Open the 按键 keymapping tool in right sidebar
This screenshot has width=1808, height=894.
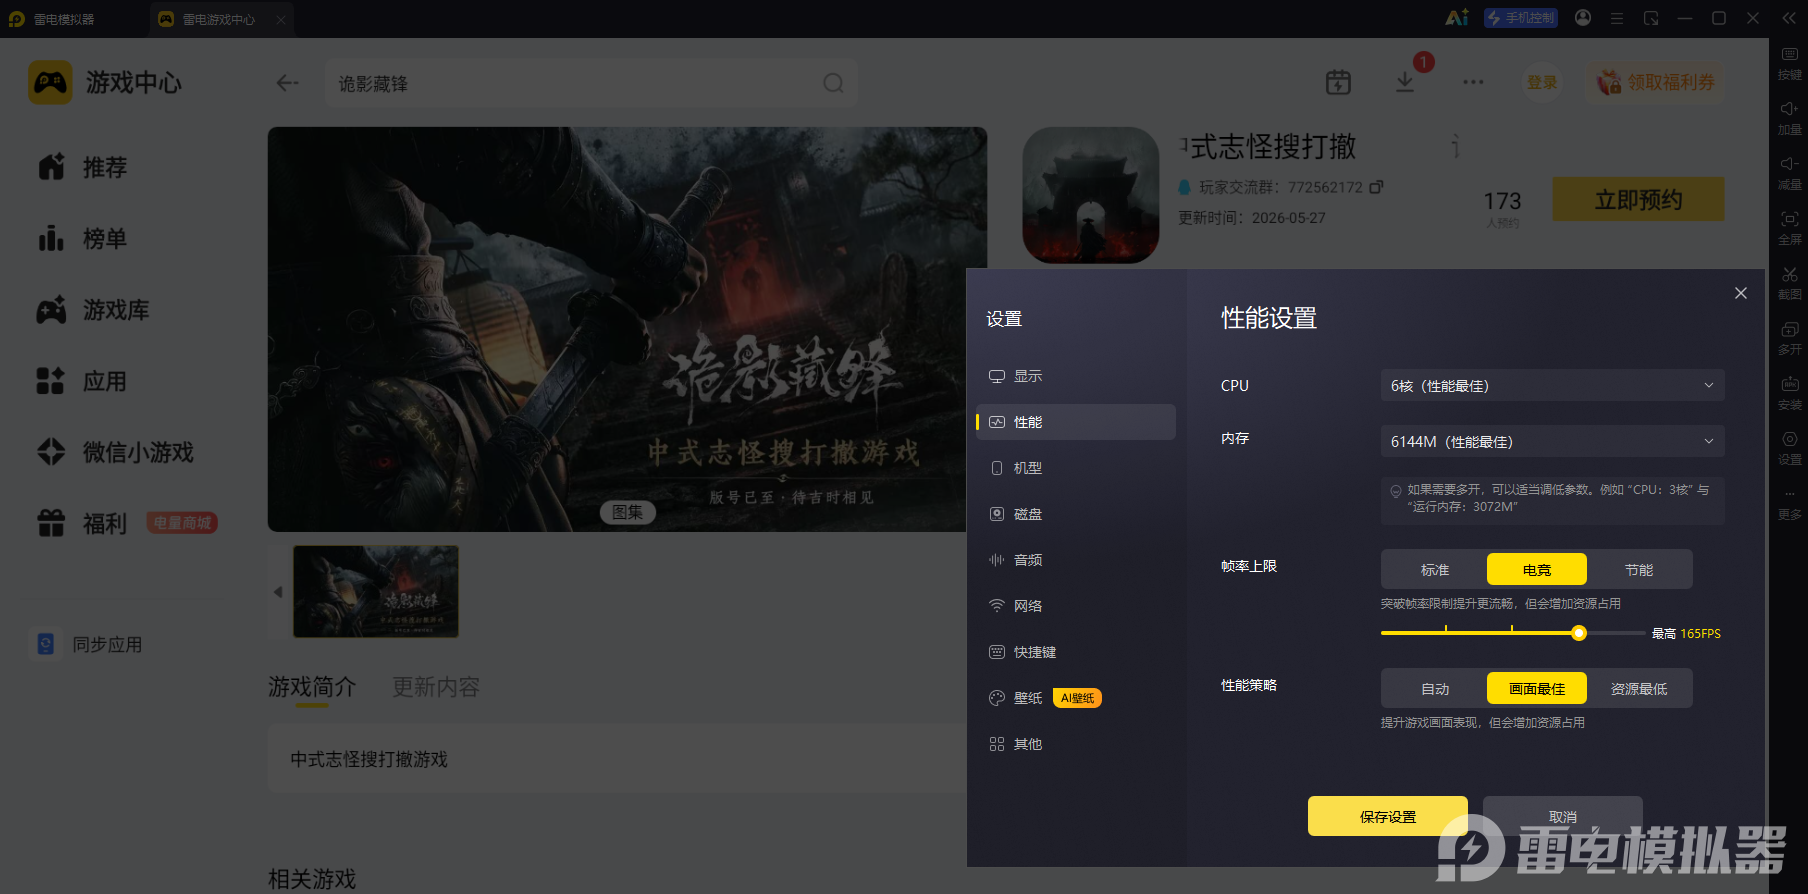[x=1789, y=62]
